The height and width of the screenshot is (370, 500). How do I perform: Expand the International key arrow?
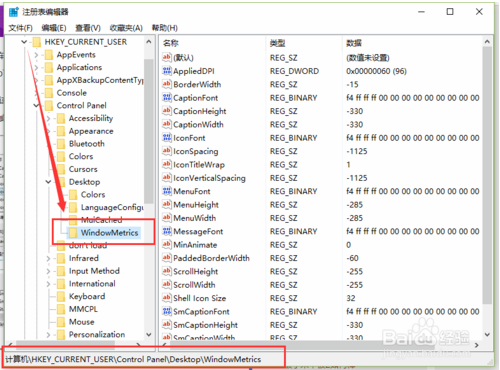pyautogui.click(x=48, y=284)
